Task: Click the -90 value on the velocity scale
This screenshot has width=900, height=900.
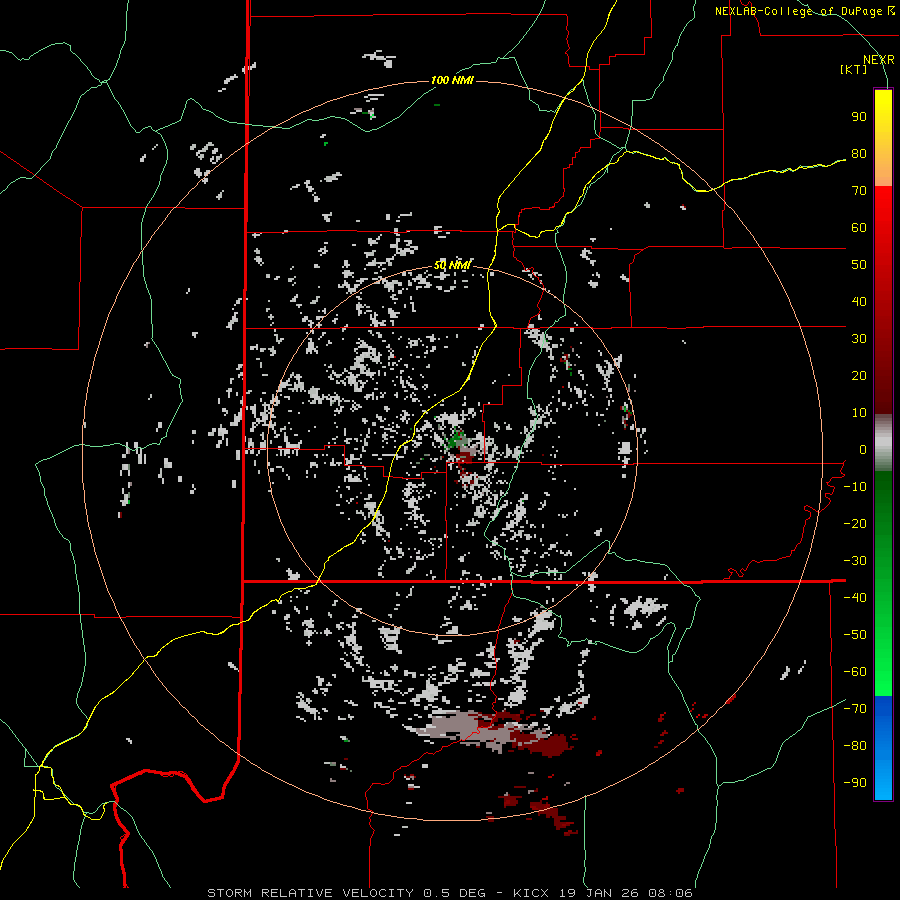Action: pos(855,783)
